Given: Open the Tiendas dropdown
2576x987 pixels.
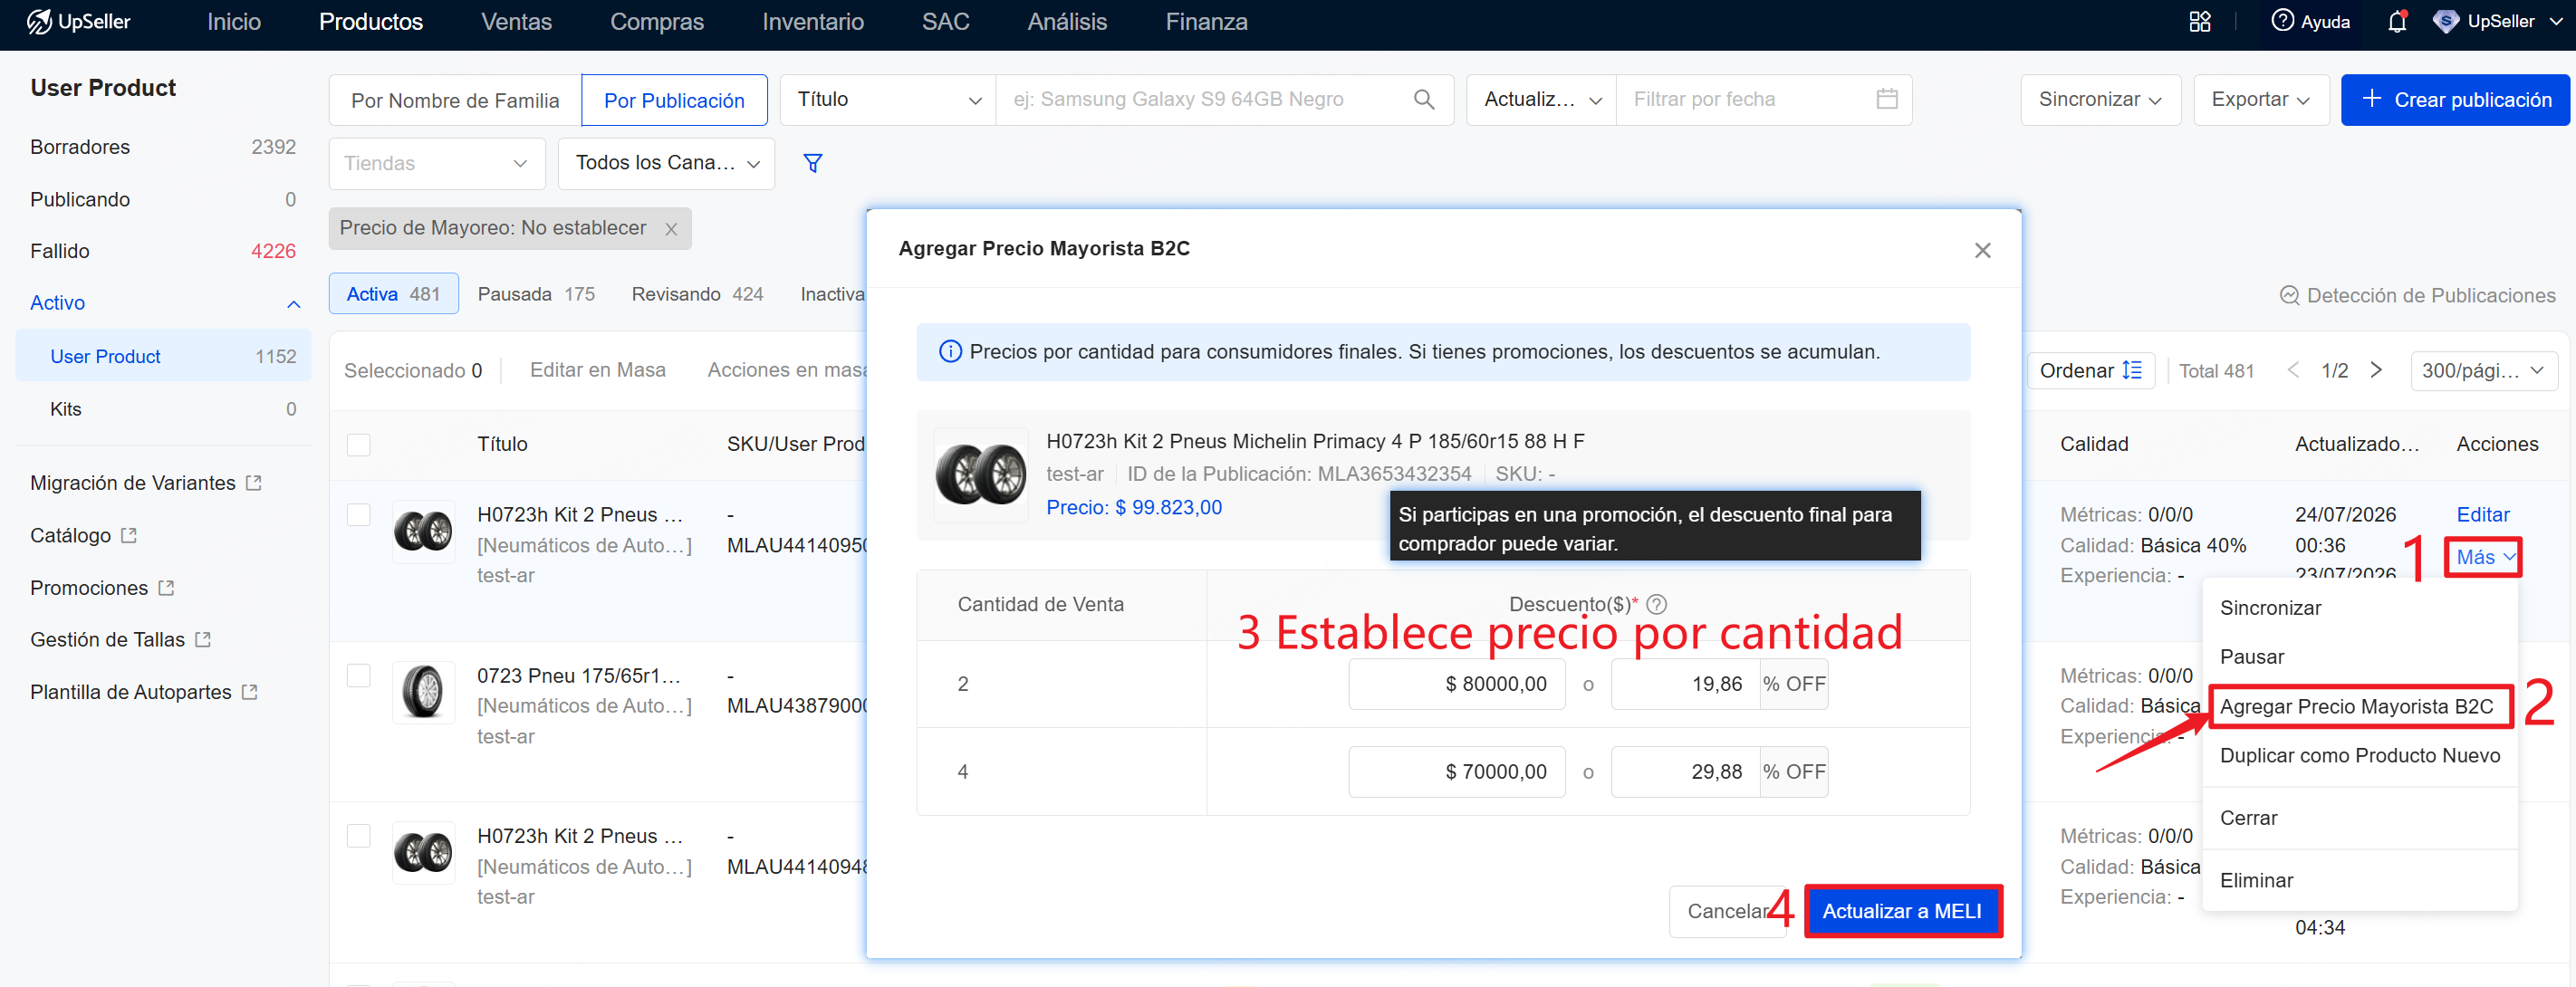Looking at the screenshot, I should pyautogui.click(x=437, y=163).
